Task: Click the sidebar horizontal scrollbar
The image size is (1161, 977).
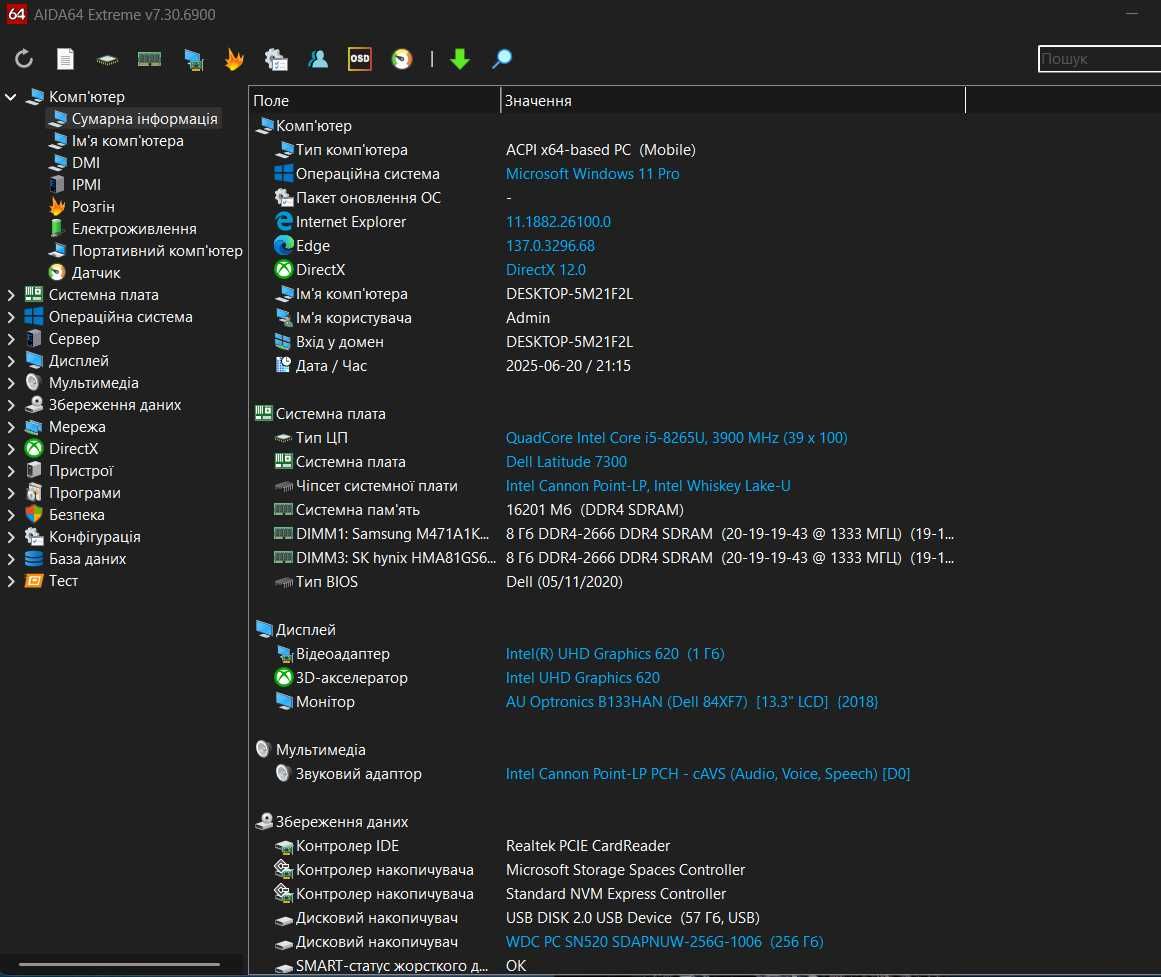Action: [x=119, y=964]
